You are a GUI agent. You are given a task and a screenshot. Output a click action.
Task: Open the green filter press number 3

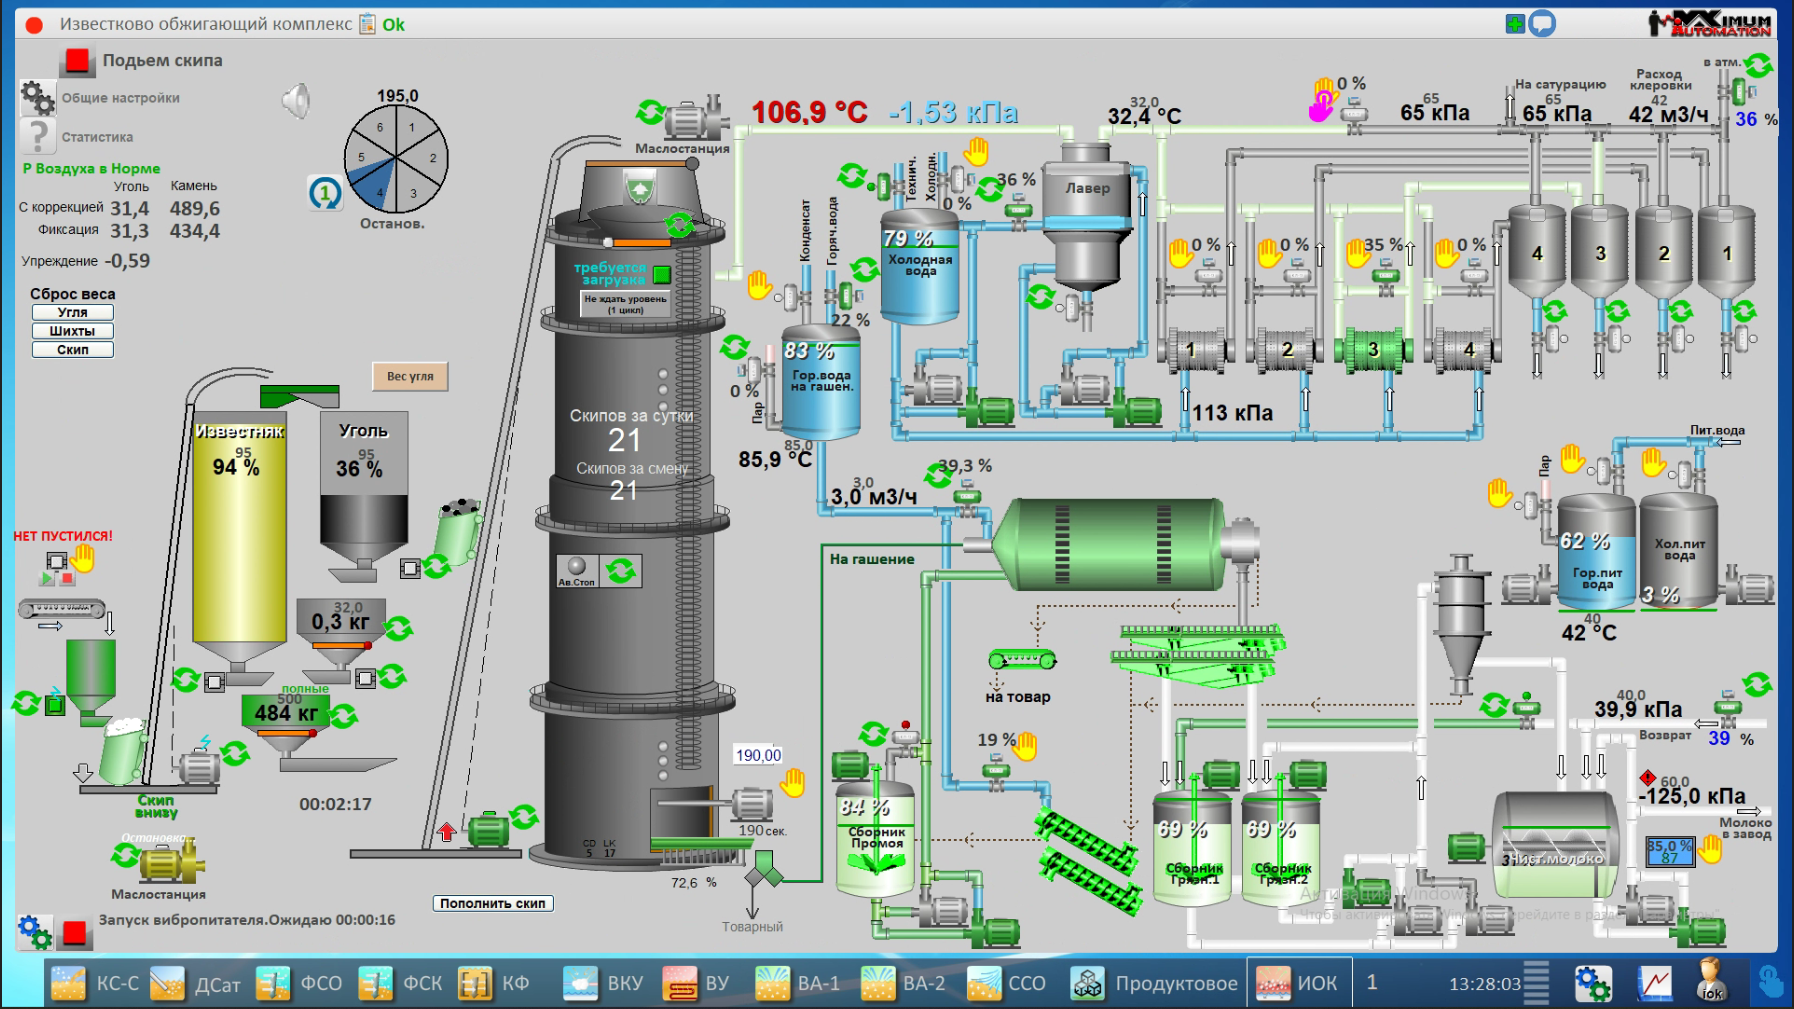pos(1373,349)
